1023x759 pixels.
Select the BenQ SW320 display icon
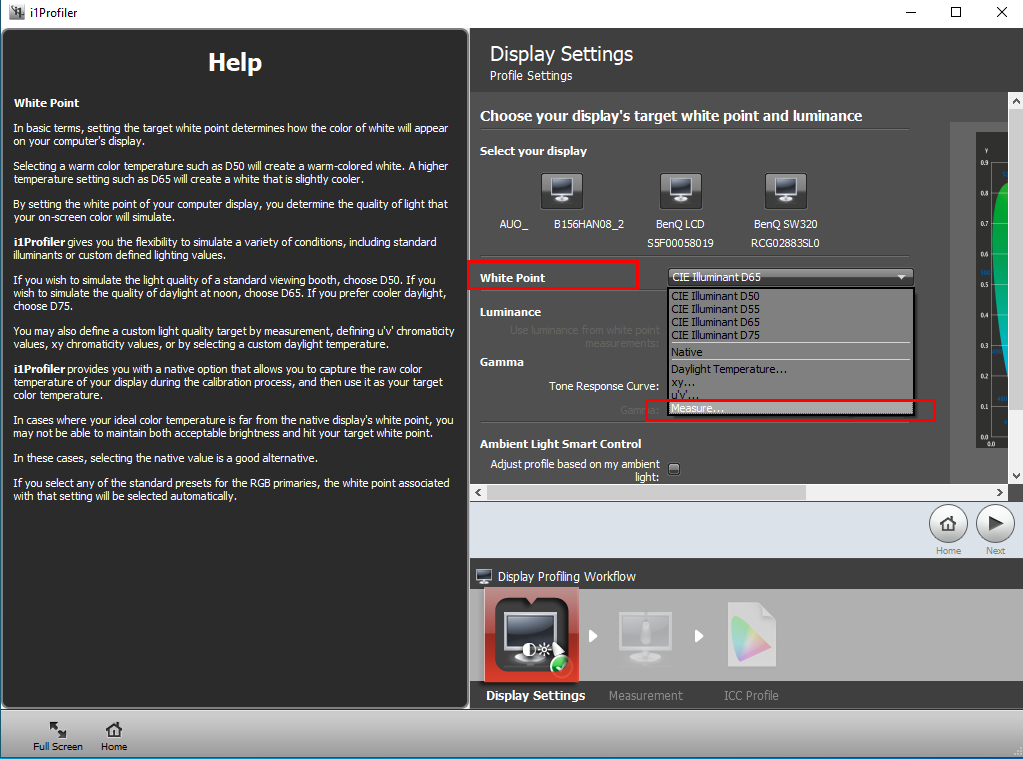786,191
